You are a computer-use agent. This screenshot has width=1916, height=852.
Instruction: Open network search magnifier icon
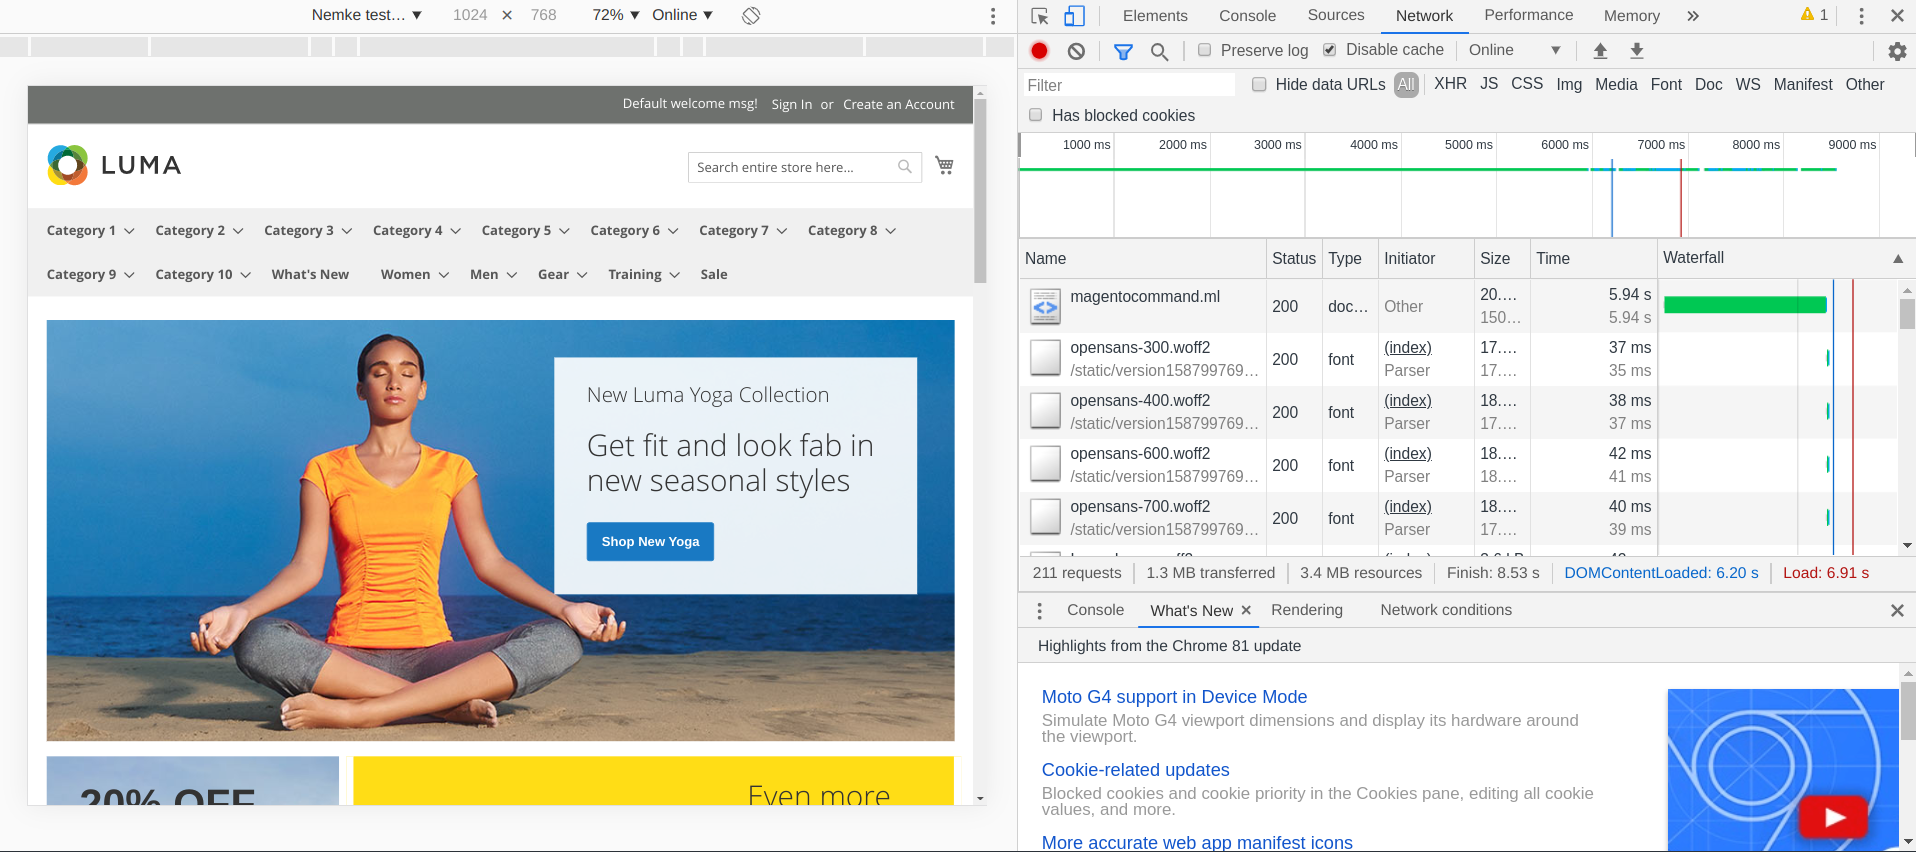tap(1159, 51)
